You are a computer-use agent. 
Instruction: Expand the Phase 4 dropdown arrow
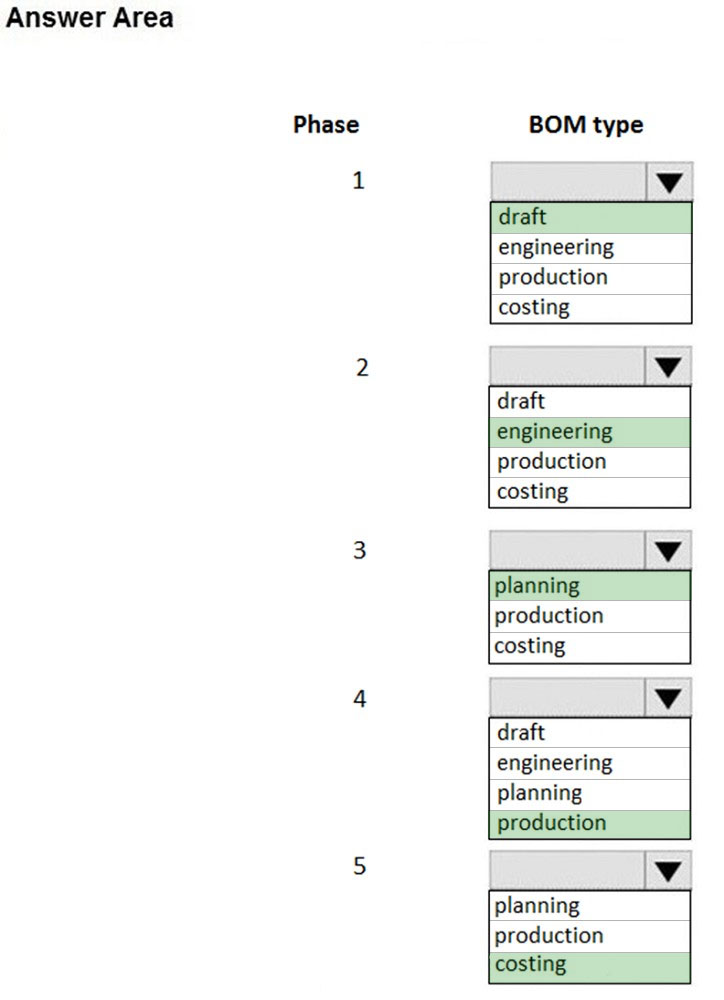click(668, 698)
